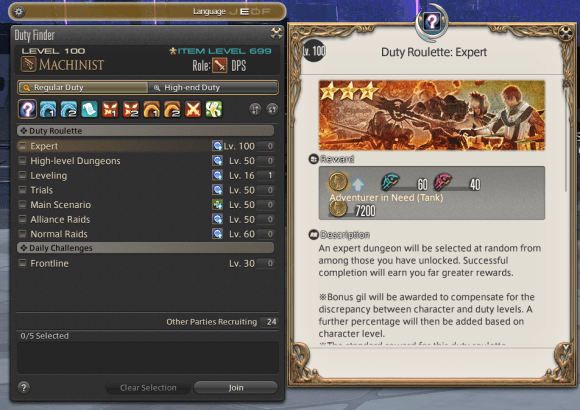
Task: Click the Join button
Action: pyautogui.click(x=236, y=387)
